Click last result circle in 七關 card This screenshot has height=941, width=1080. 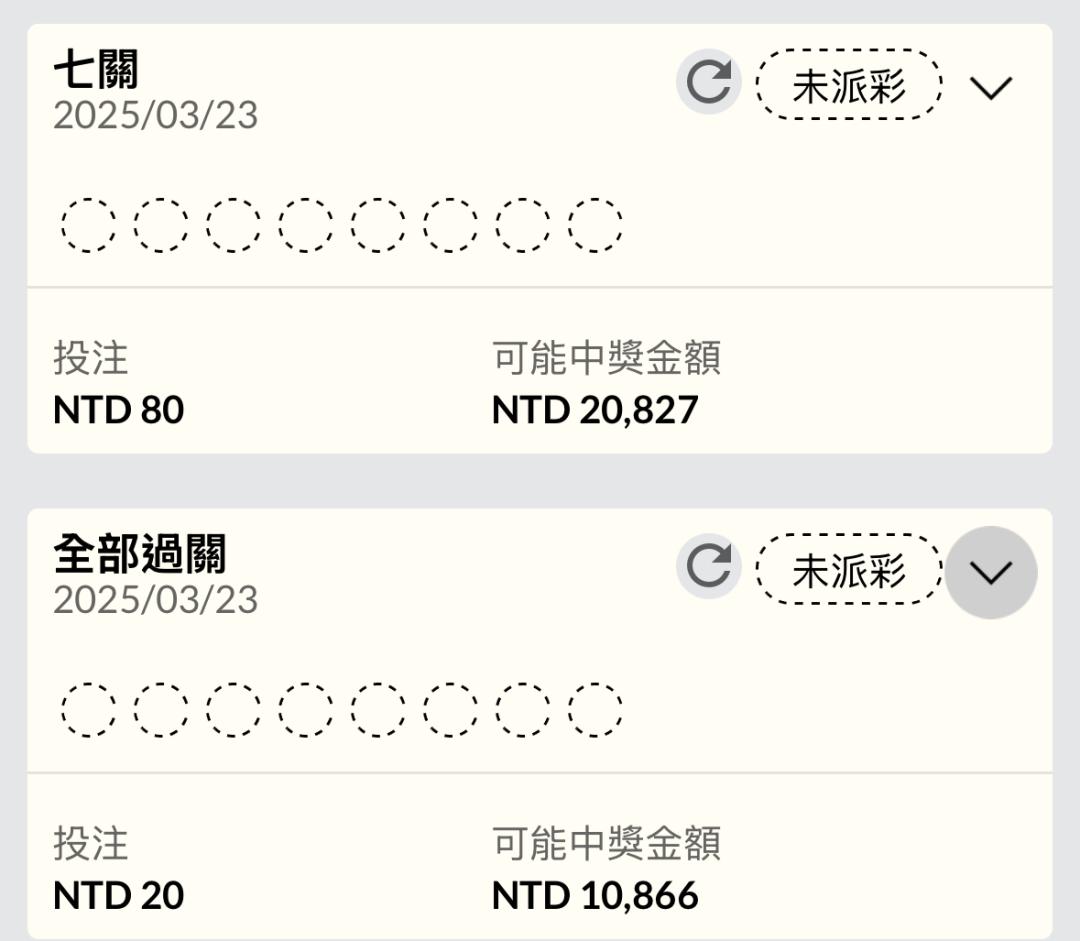pyautogui.click(x=596, y=225)
